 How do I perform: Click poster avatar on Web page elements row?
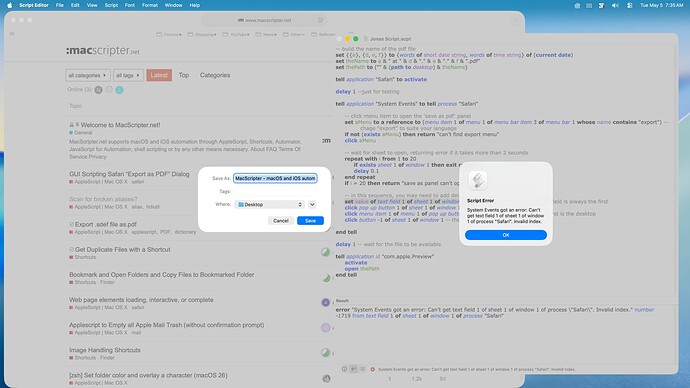coord(325,302)
